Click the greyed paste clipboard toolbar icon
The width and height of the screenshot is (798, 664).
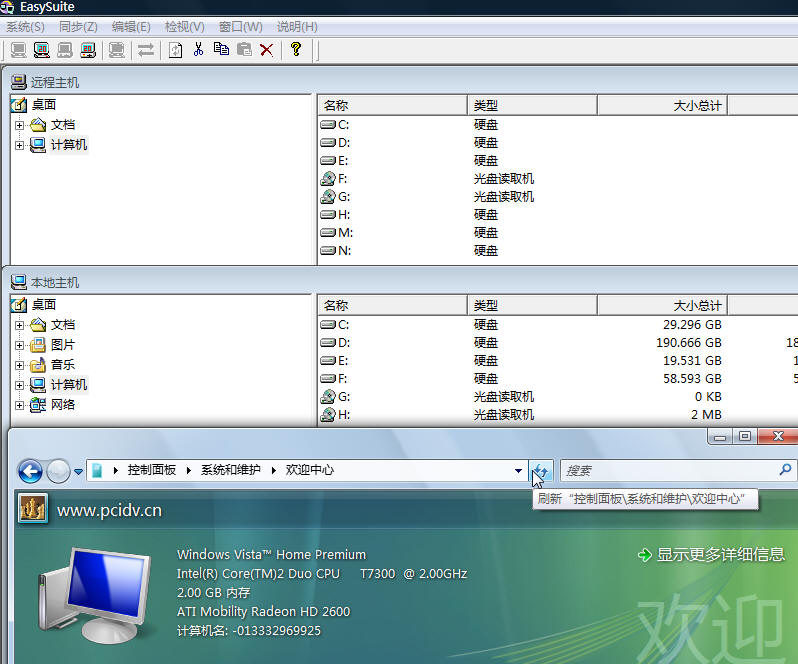coord(244,49)
